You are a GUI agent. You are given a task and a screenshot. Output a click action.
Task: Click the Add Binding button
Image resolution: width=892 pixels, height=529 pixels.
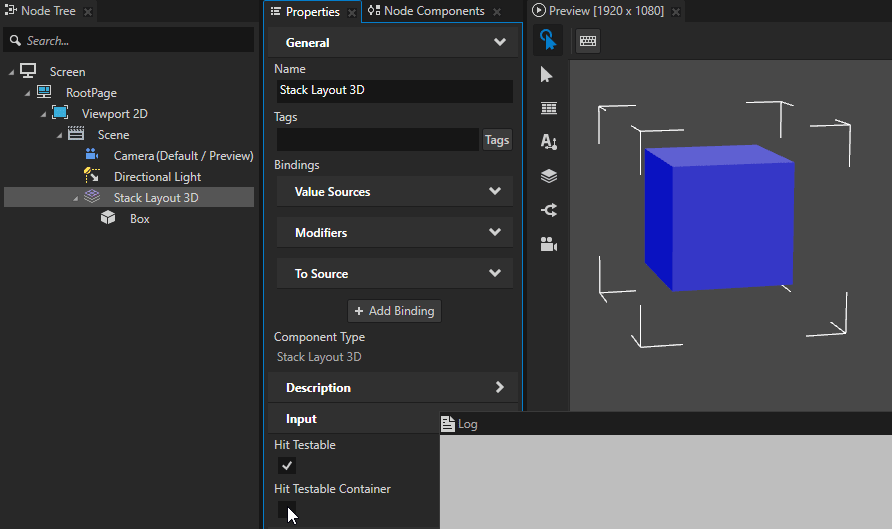(394, 311)
